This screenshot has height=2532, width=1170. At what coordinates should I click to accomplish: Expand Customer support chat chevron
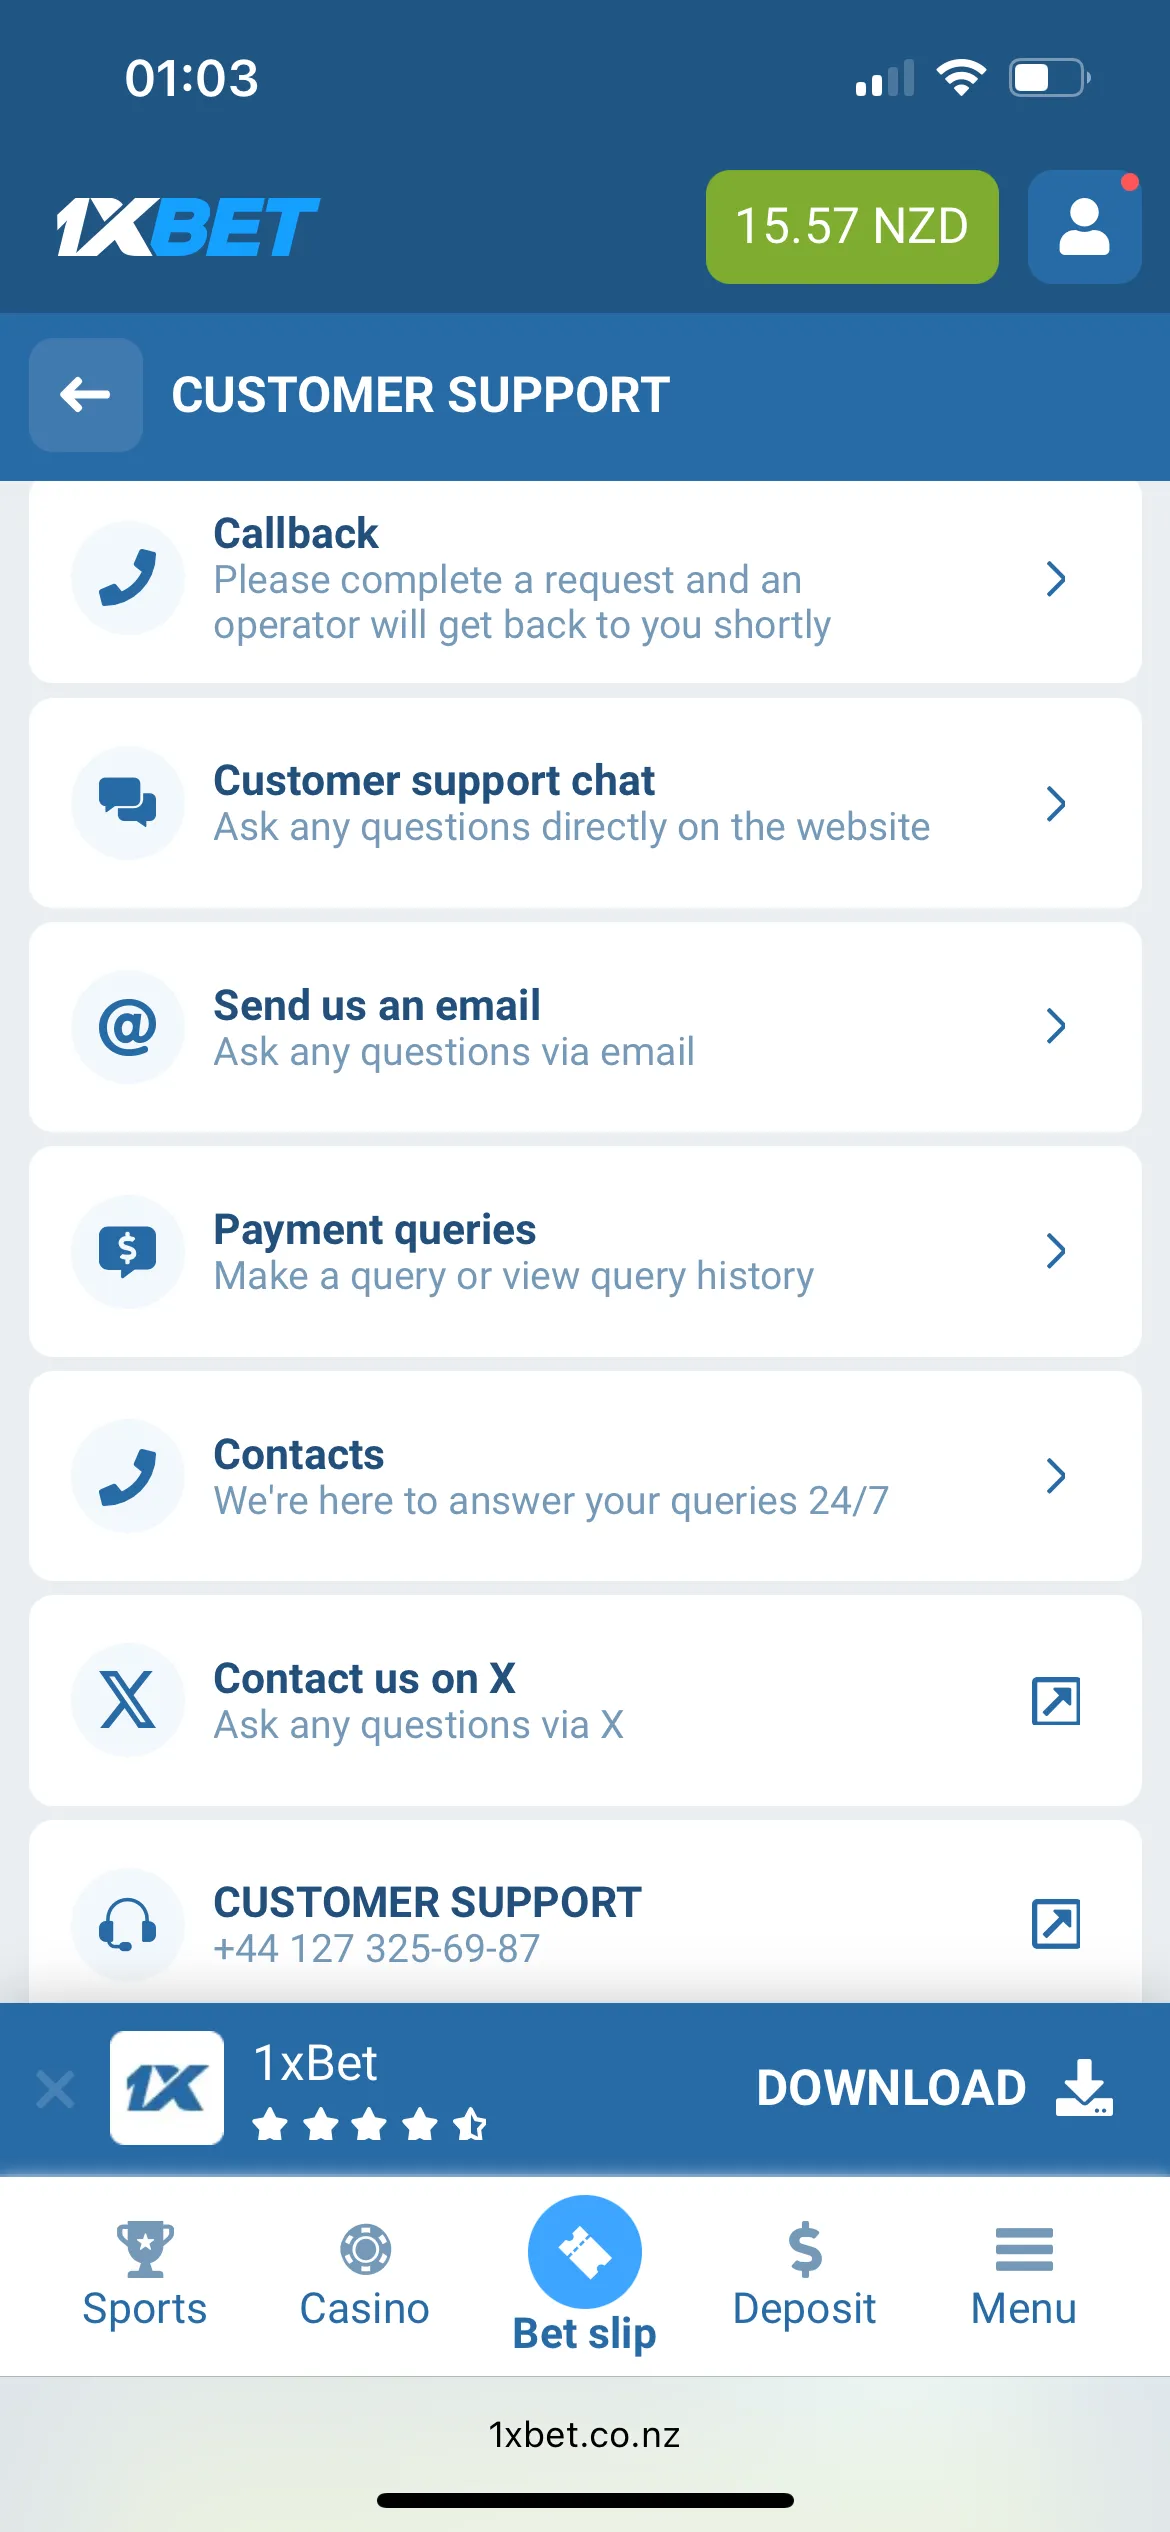1055,803
